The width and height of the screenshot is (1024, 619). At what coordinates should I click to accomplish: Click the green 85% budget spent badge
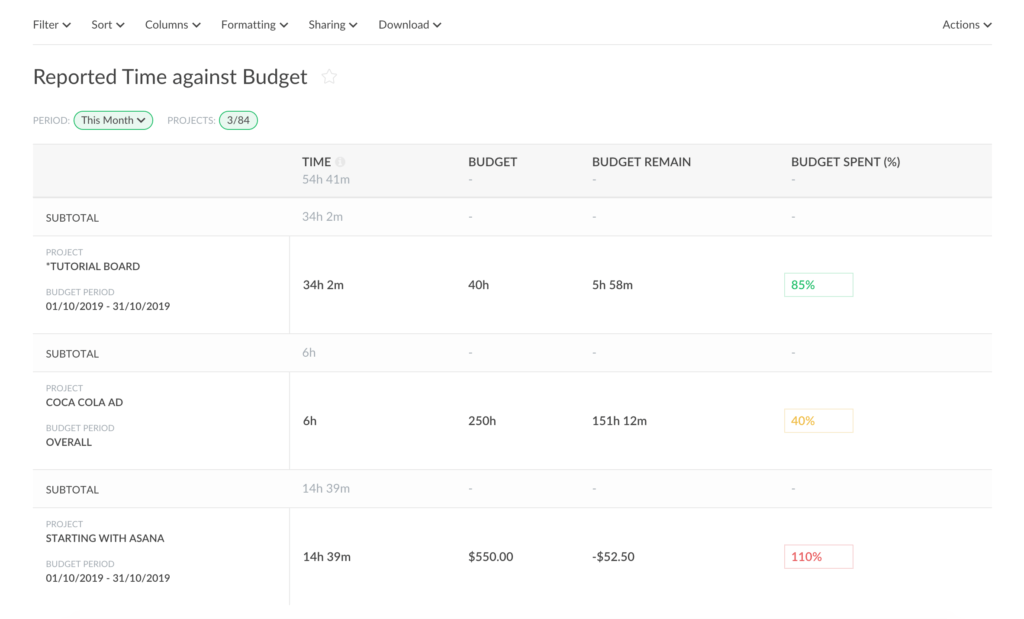click(818, 284)
